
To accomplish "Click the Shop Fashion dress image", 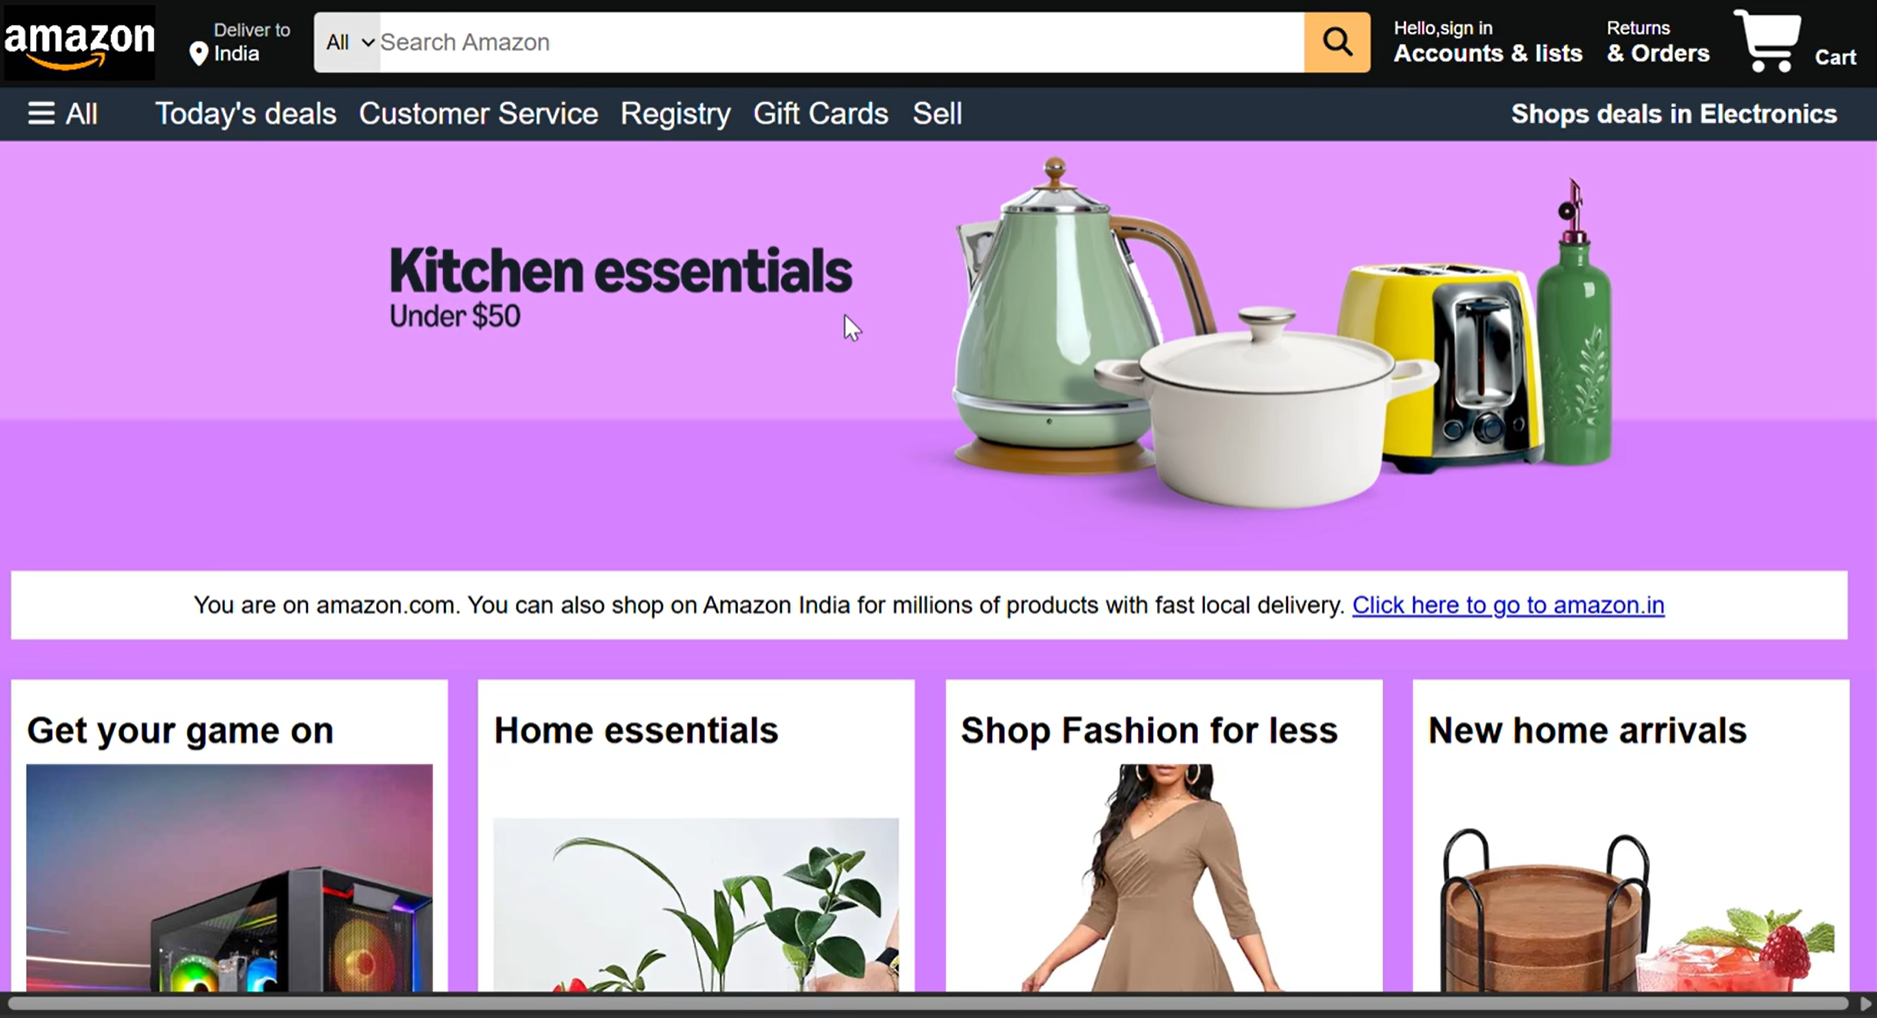I will pyautogui.click(x=1164, y=877).
